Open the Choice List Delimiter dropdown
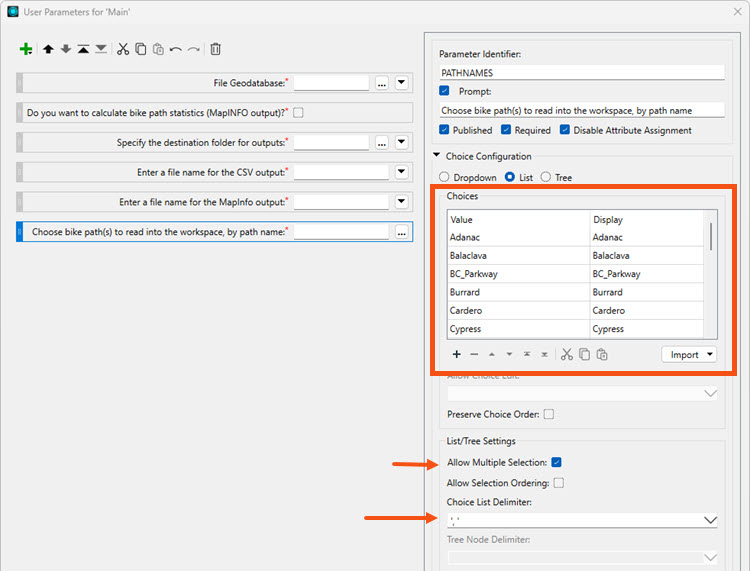Screen dimensions: 750x571 coord(711,520)
